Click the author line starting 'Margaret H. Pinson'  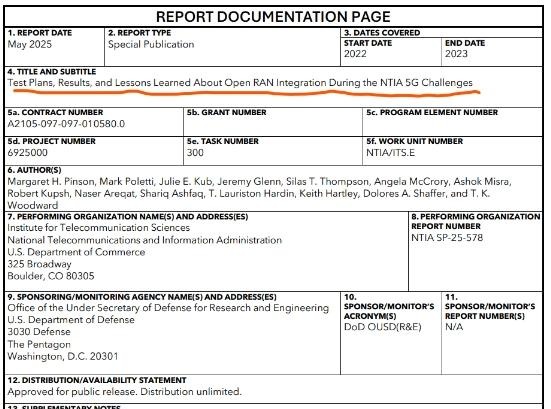(259, 182)
